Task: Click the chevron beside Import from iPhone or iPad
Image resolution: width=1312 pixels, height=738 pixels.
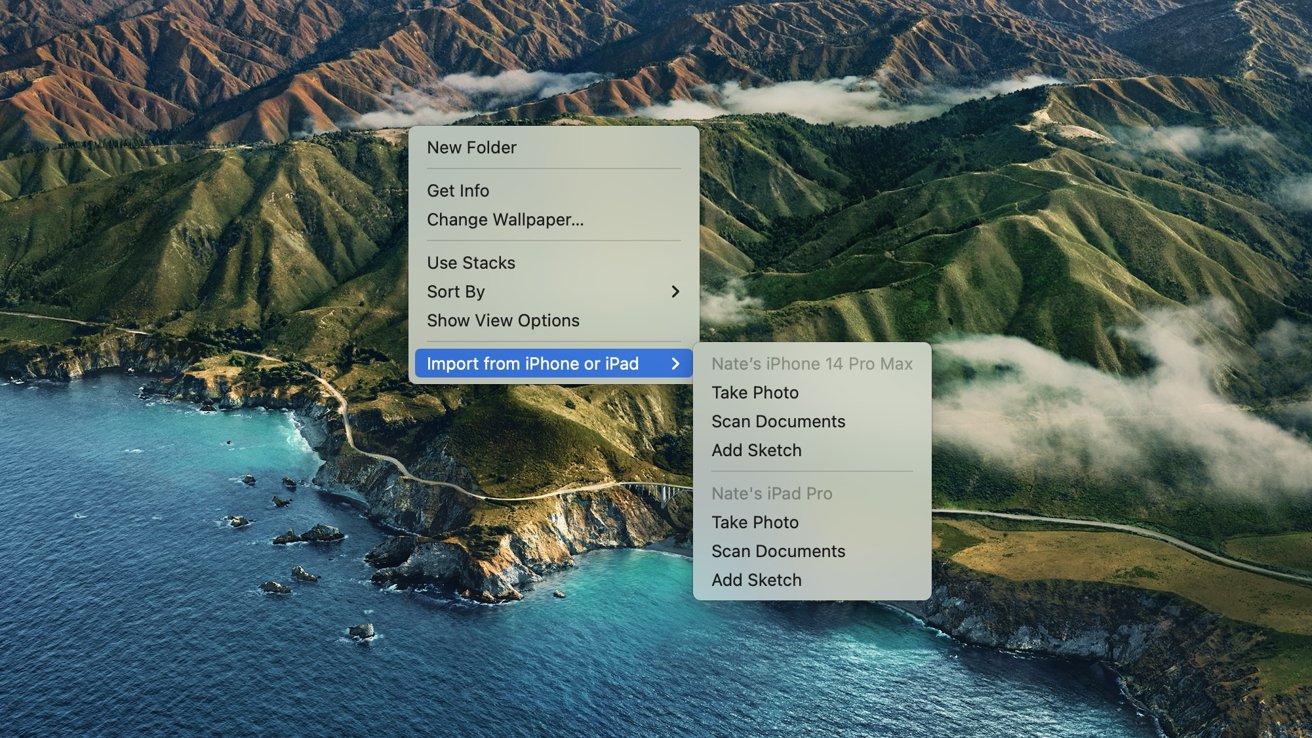Action: tap(675, 363)
